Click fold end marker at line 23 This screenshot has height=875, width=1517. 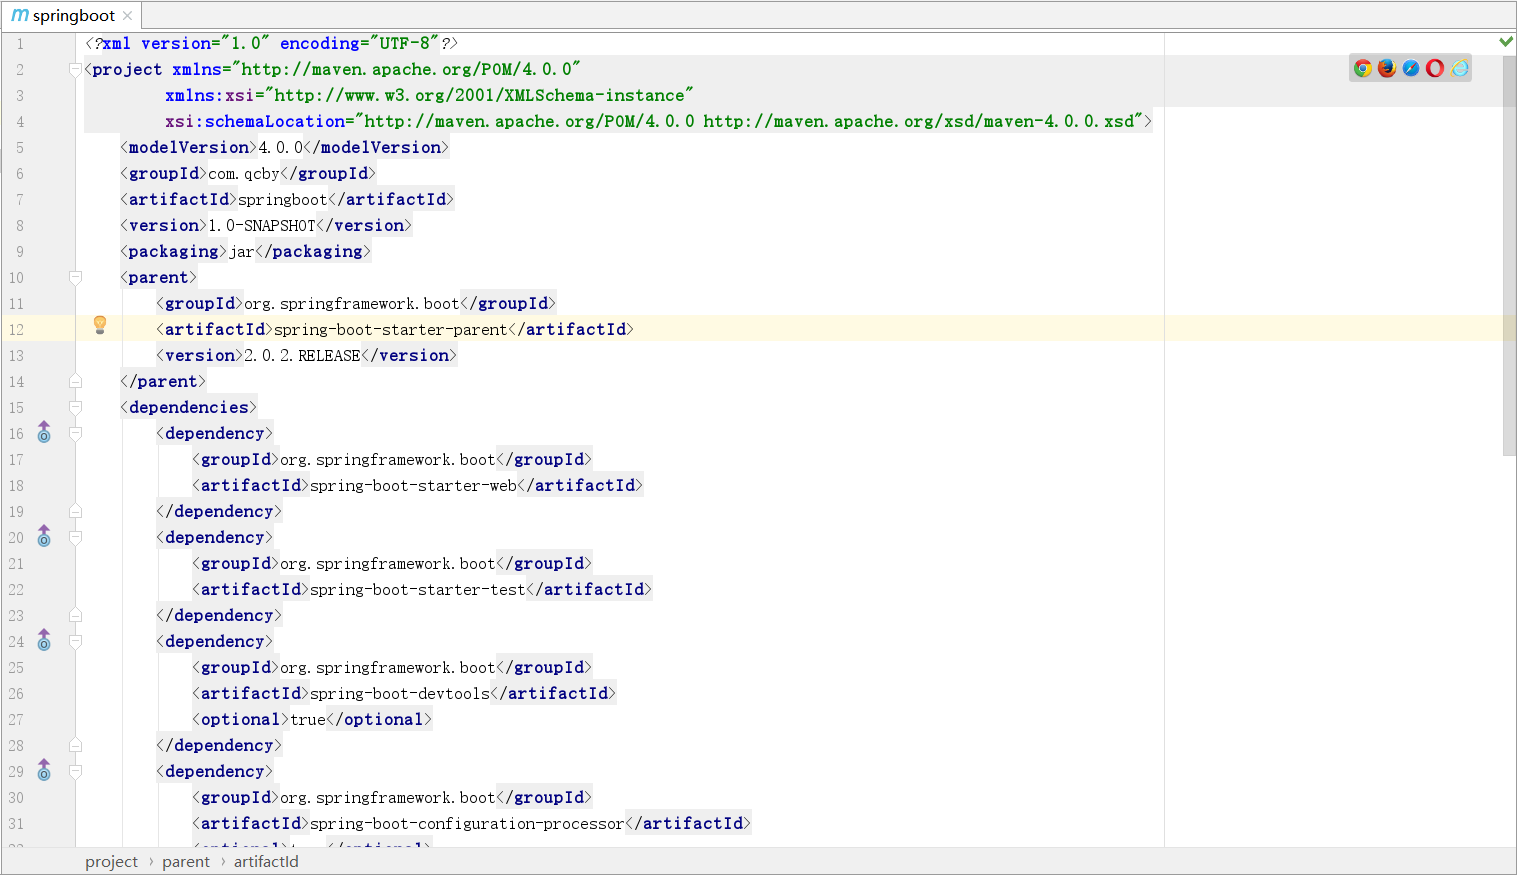(75, 616)
